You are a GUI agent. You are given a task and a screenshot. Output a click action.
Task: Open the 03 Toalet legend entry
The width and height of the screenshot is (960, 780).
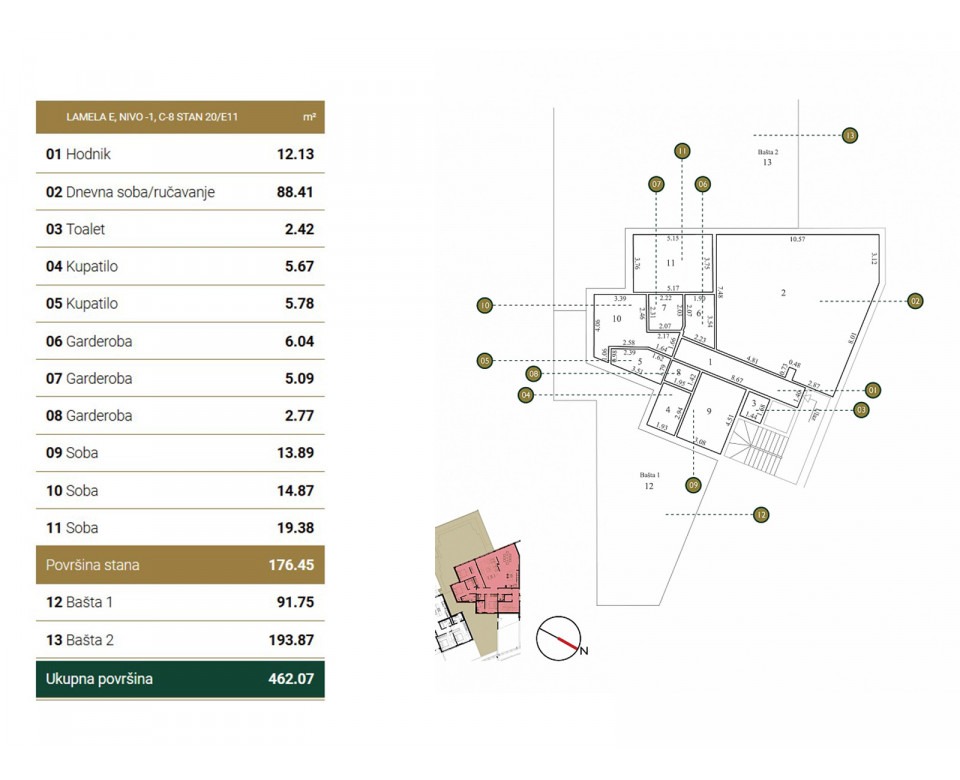180,229
